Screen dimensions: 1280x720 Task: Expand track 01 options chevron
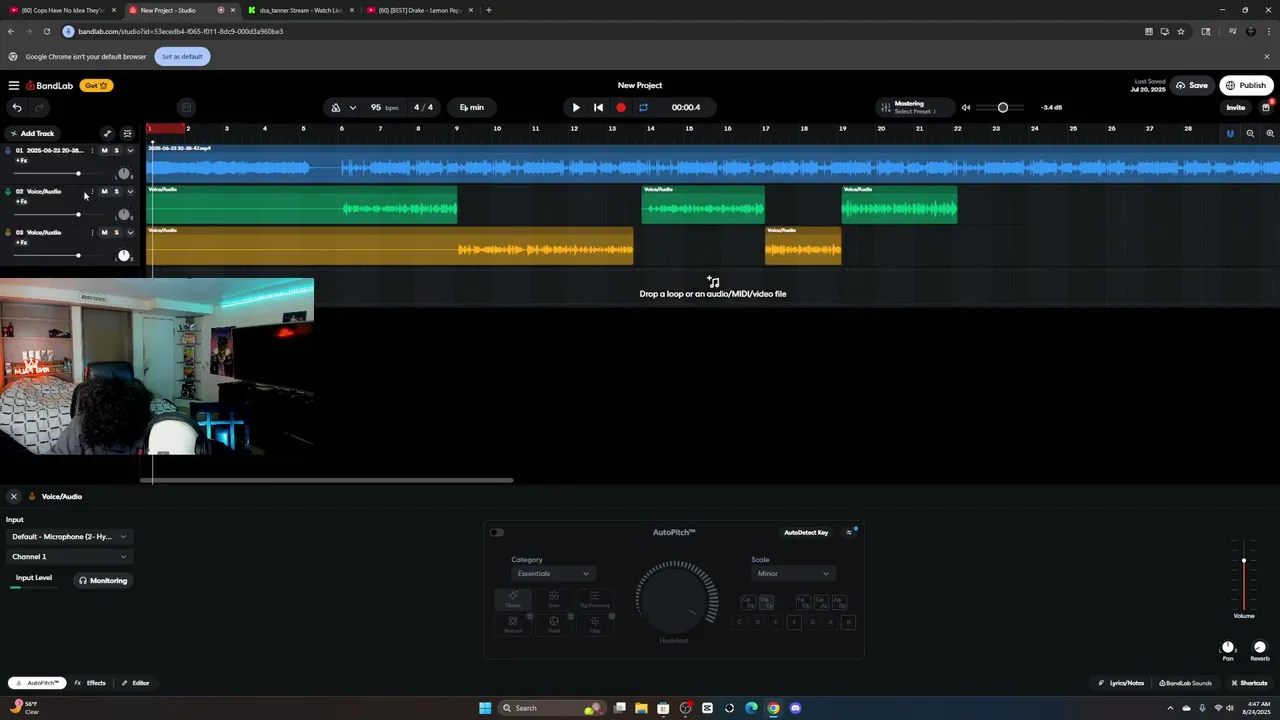130,151
